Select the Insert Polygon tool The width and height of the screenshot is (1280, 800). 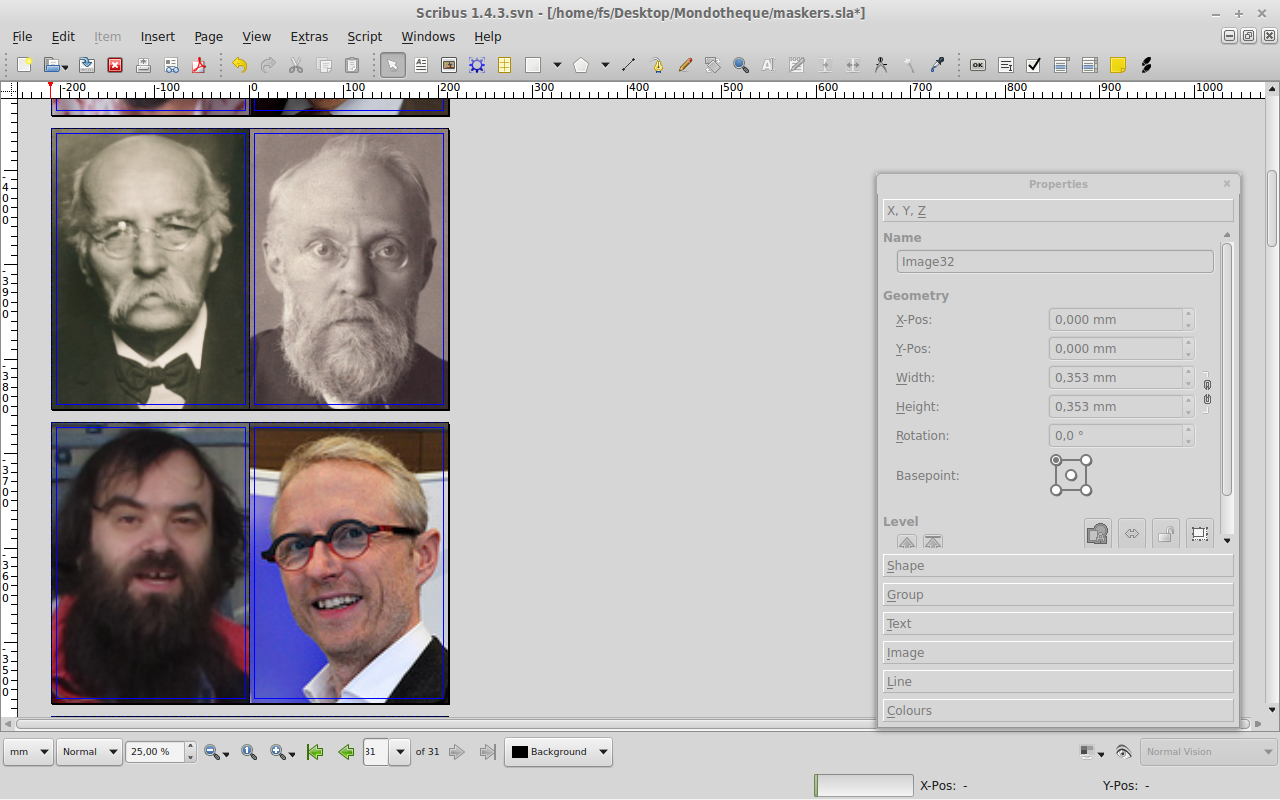pyautogui.click(x=581, y=65)
